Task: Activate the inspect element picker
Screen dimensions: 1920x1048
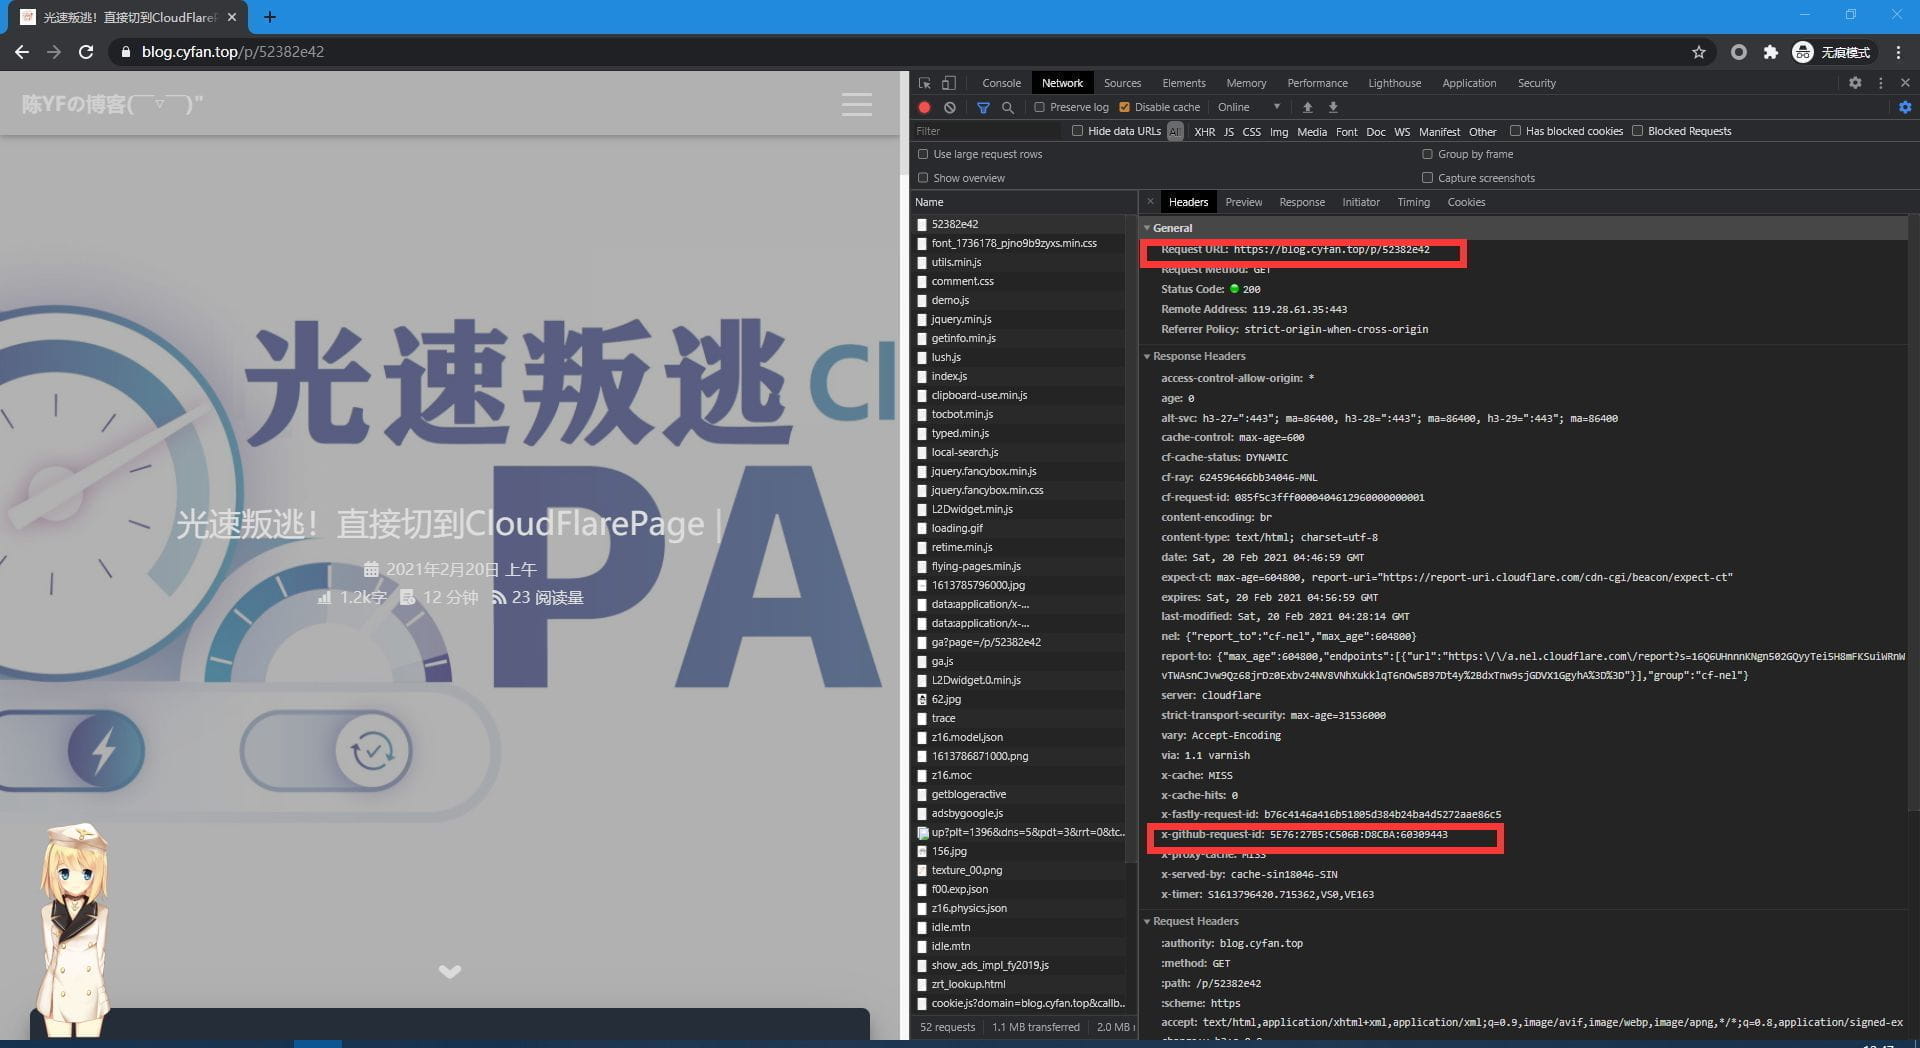Action: click(924, 83)
